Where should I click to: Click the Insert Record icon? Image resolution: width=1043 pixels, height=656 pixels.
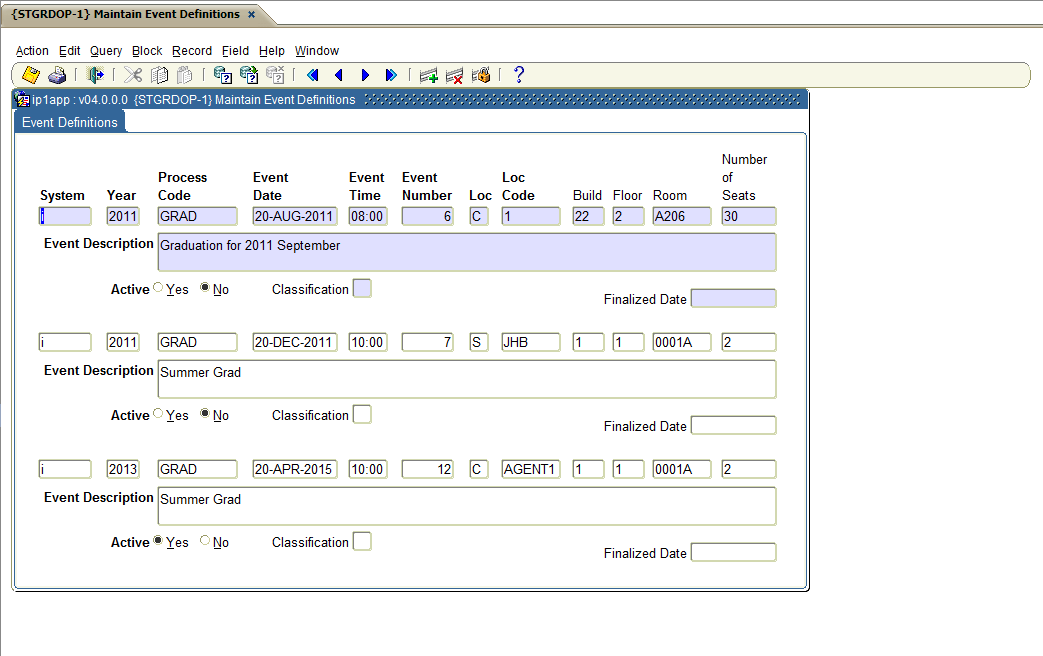tap(429, 75)
